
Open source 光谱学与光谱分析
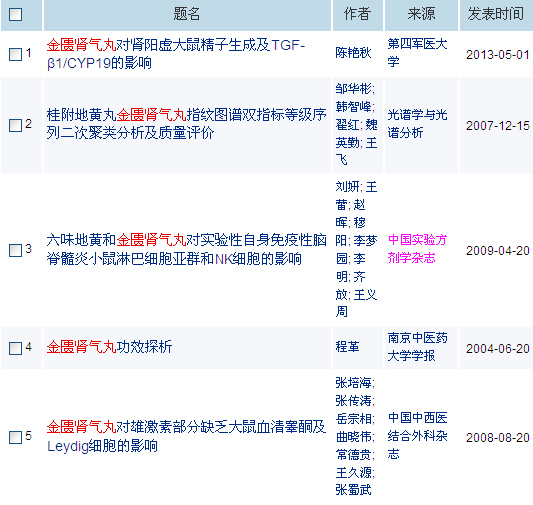[417, 124]
